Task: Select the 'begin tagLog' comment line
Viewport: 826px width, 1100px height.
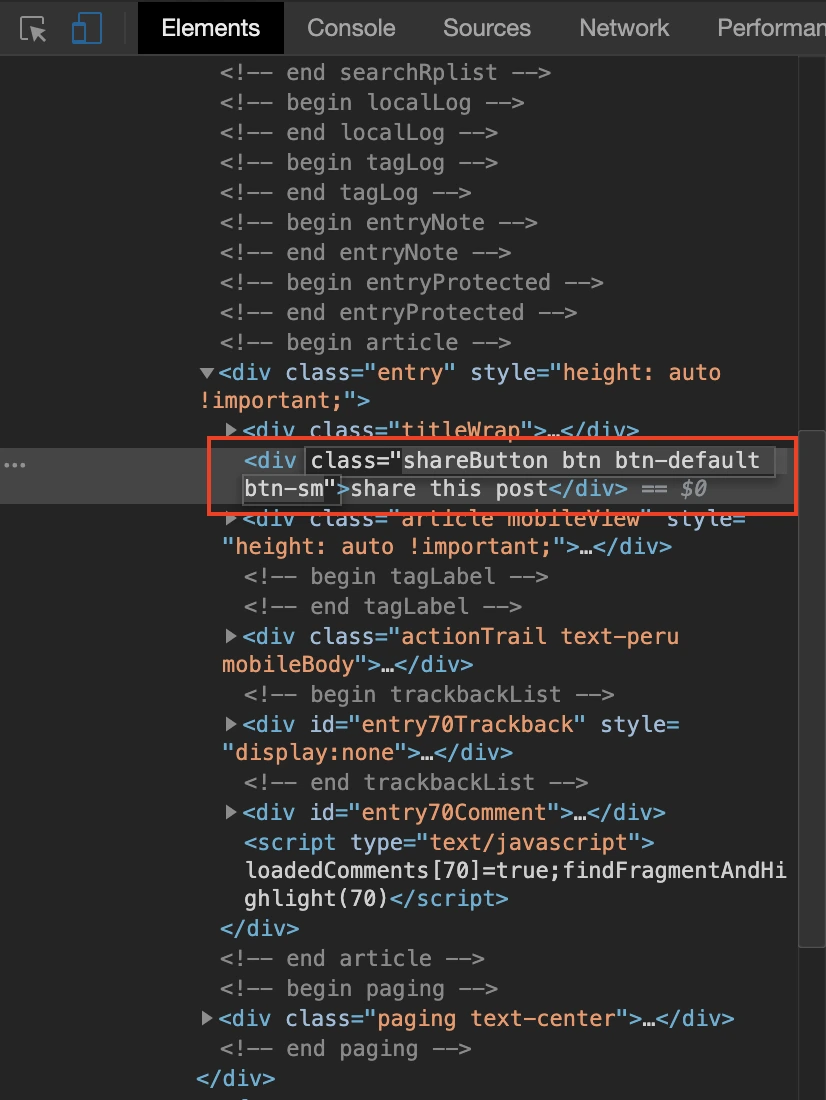Action: coord(359,163)
